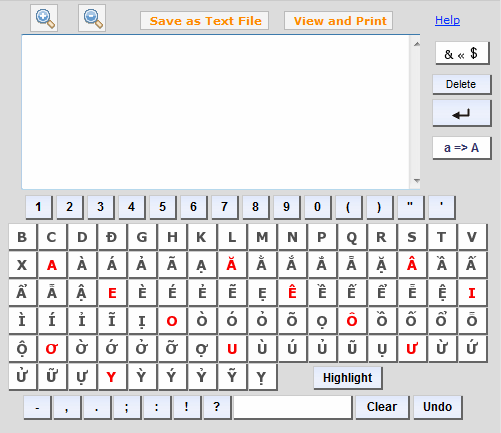501x433 pixels.
Task: Click inside the main text area
Action: (x=216, y=112)
